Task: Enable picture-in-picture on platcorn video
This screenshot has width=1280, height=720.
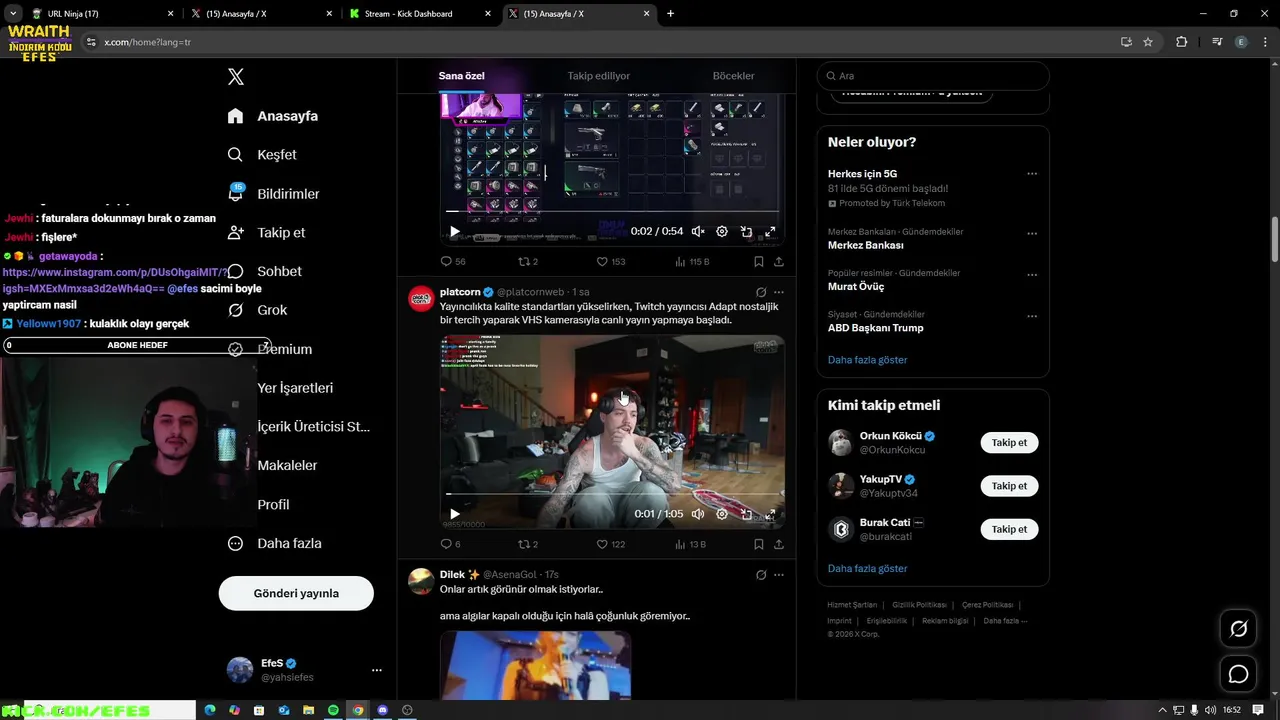Action: pos(746,515)
